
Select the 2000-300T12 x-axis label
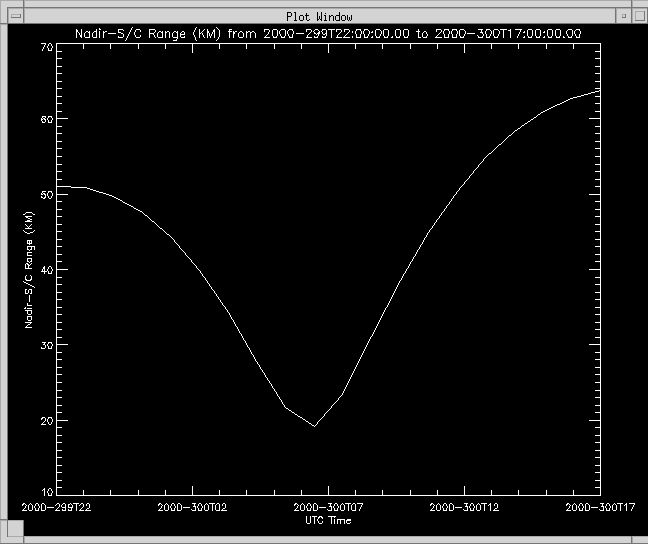pyautogui.click(x=465, y=508)
